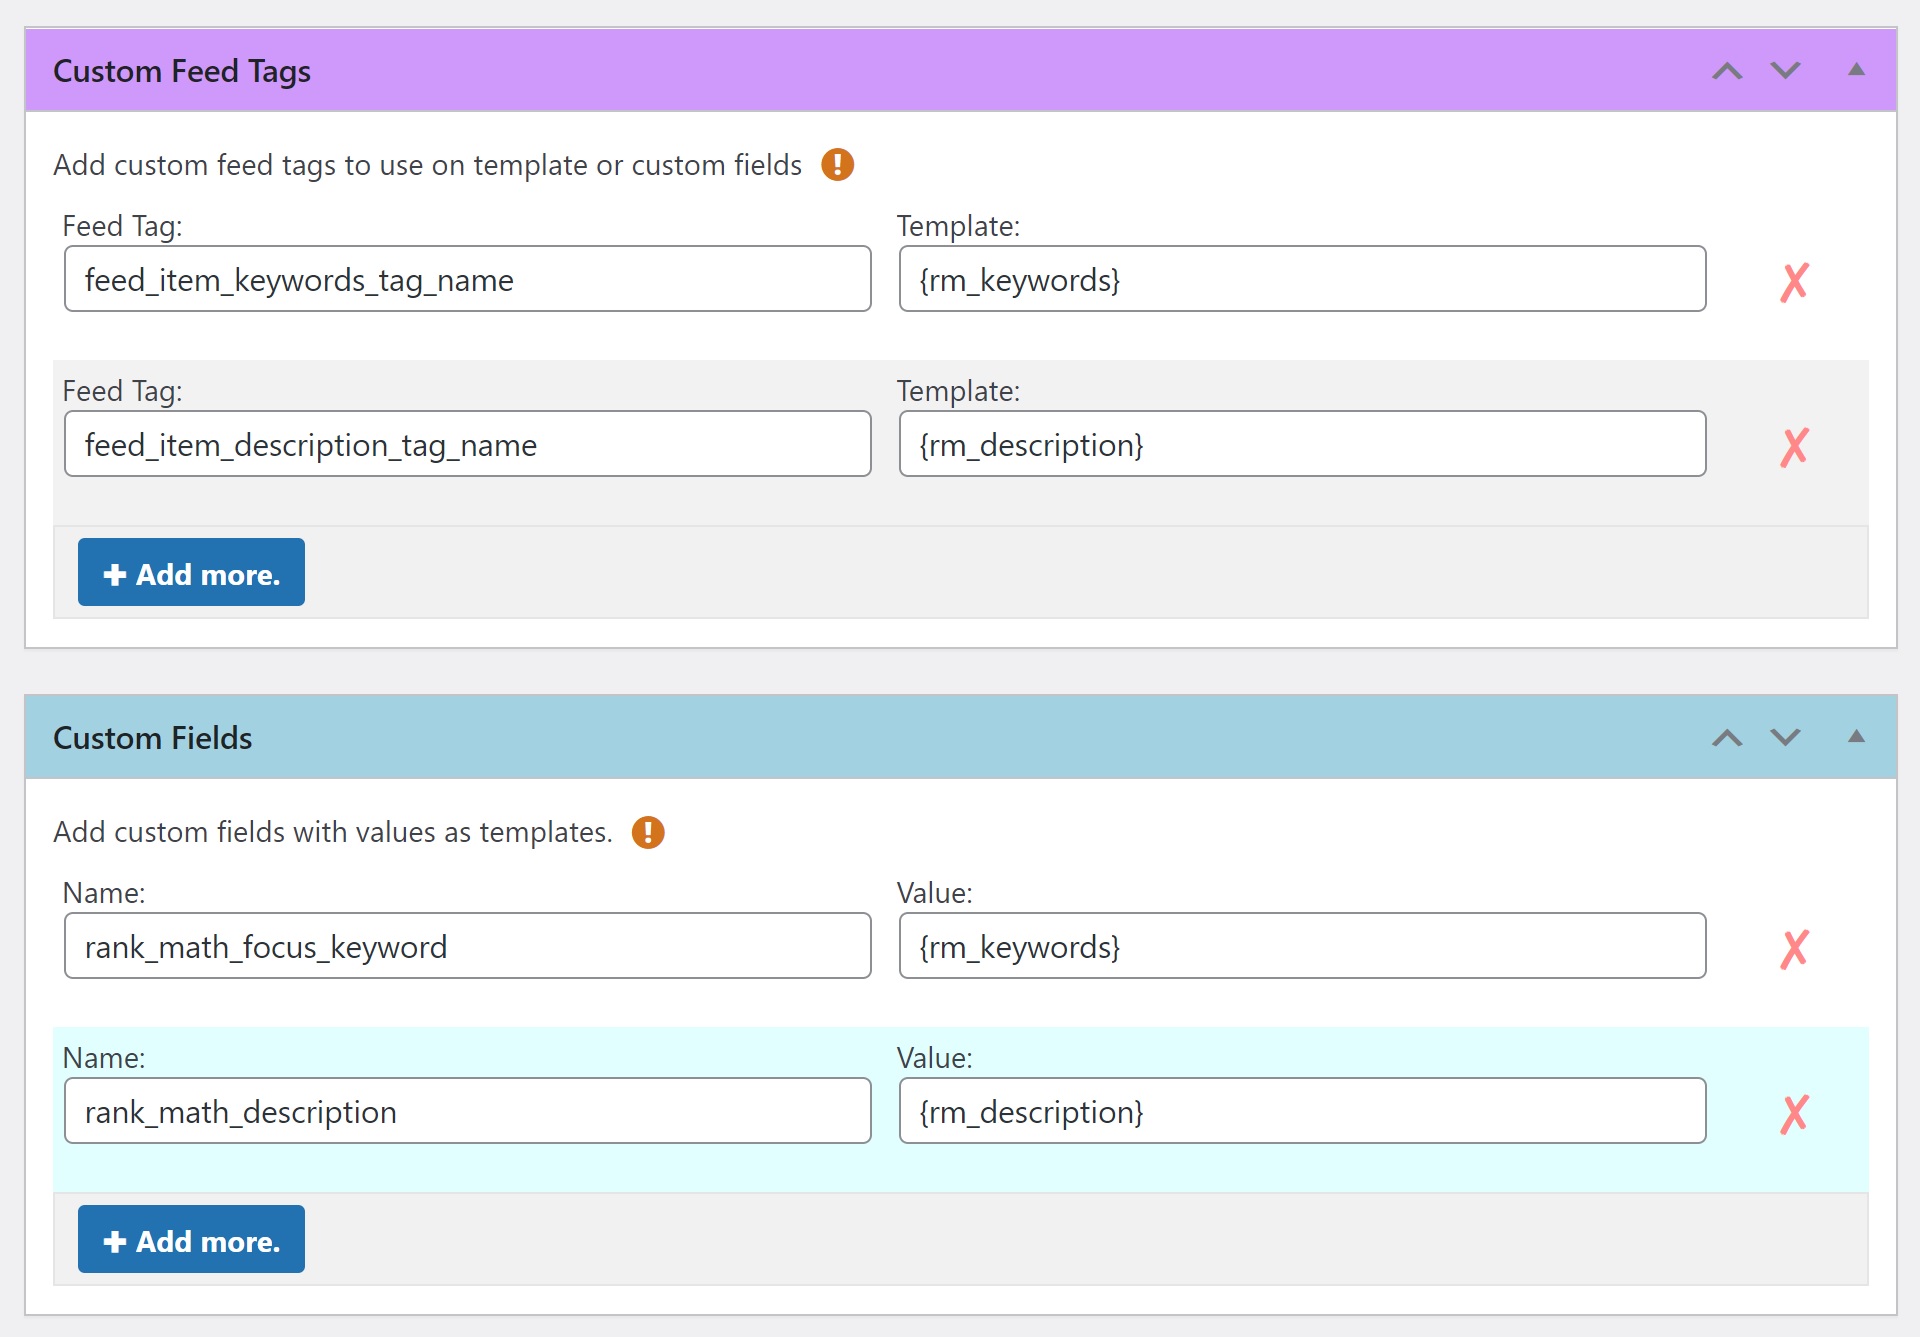Click the rank_math_focus_keyword Name field

[467, 947]
